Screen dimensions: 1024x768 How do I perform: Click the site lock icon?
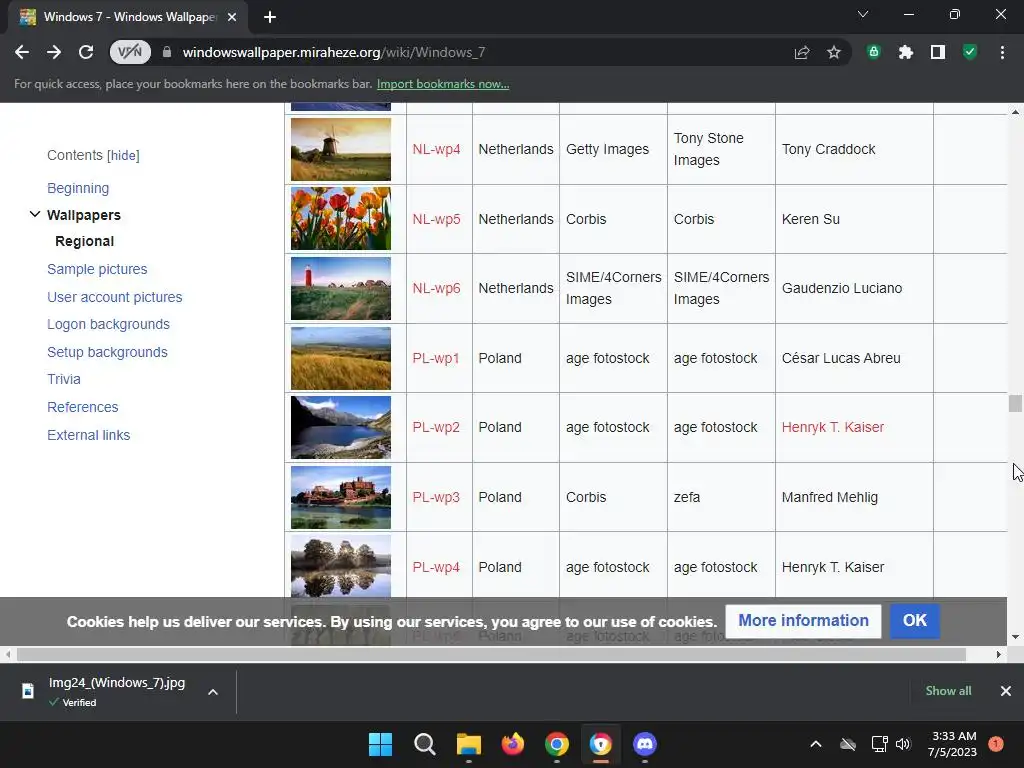pos(167,52)
